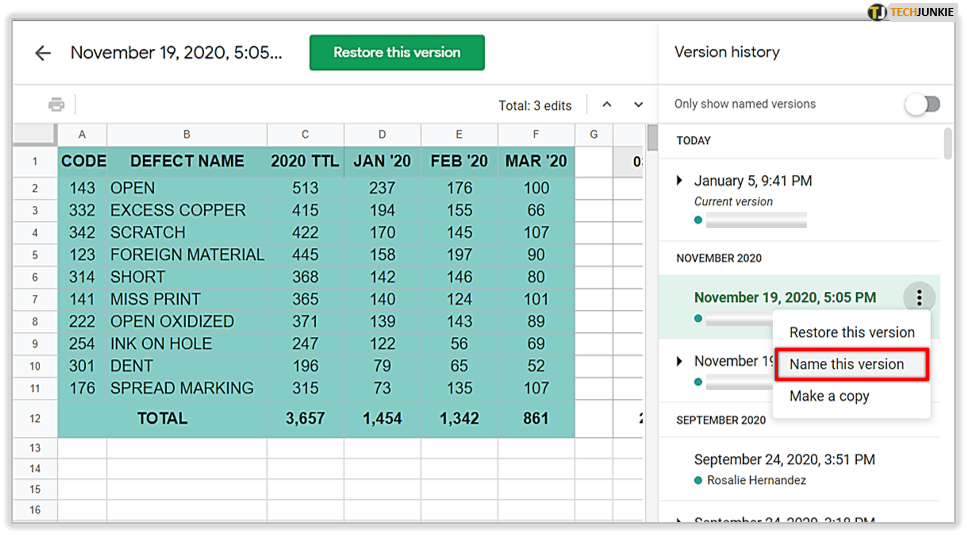Screen dimensions: 967x535
Task: Click the DEFECT NAME header cell
Action: [186, 161]
